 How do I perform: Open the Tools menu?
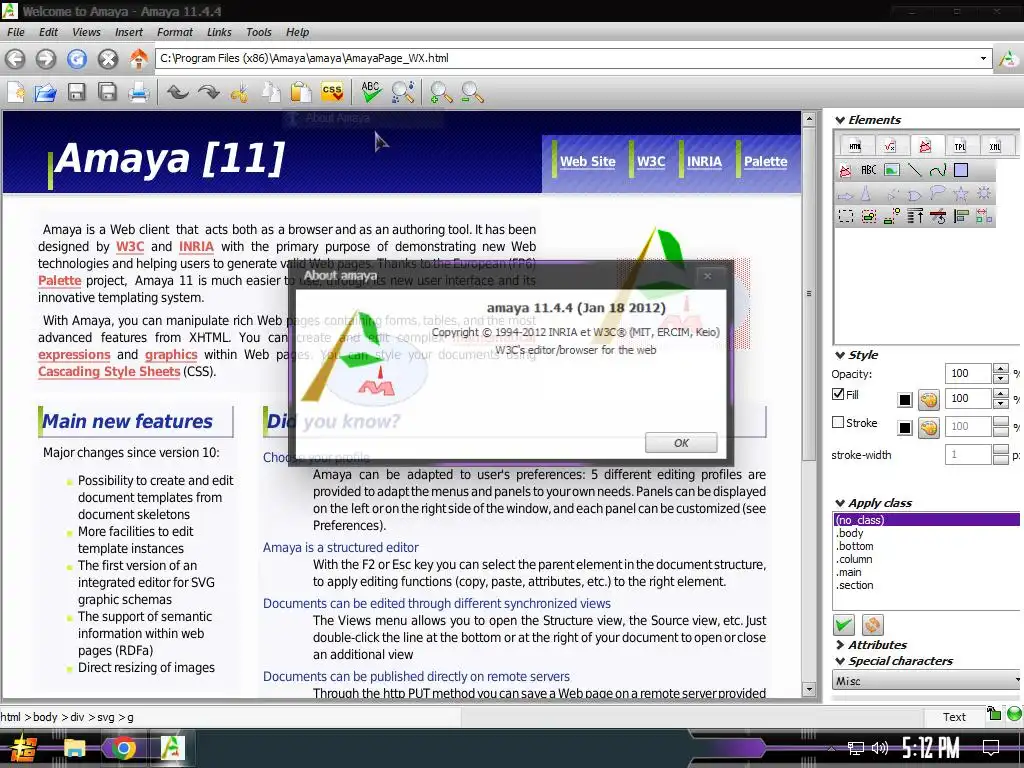coord(259,32)
